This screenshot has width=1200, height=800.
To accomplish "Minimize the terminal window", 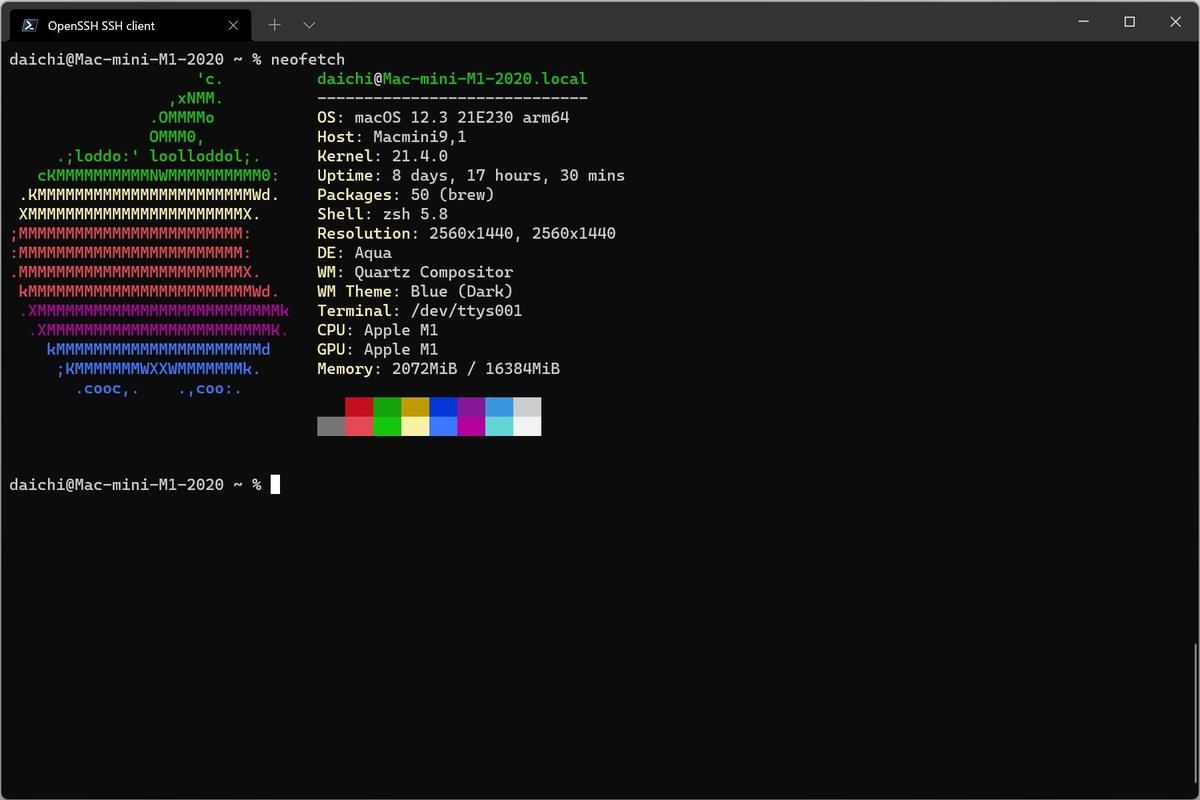I will [x=1083, y=21].
